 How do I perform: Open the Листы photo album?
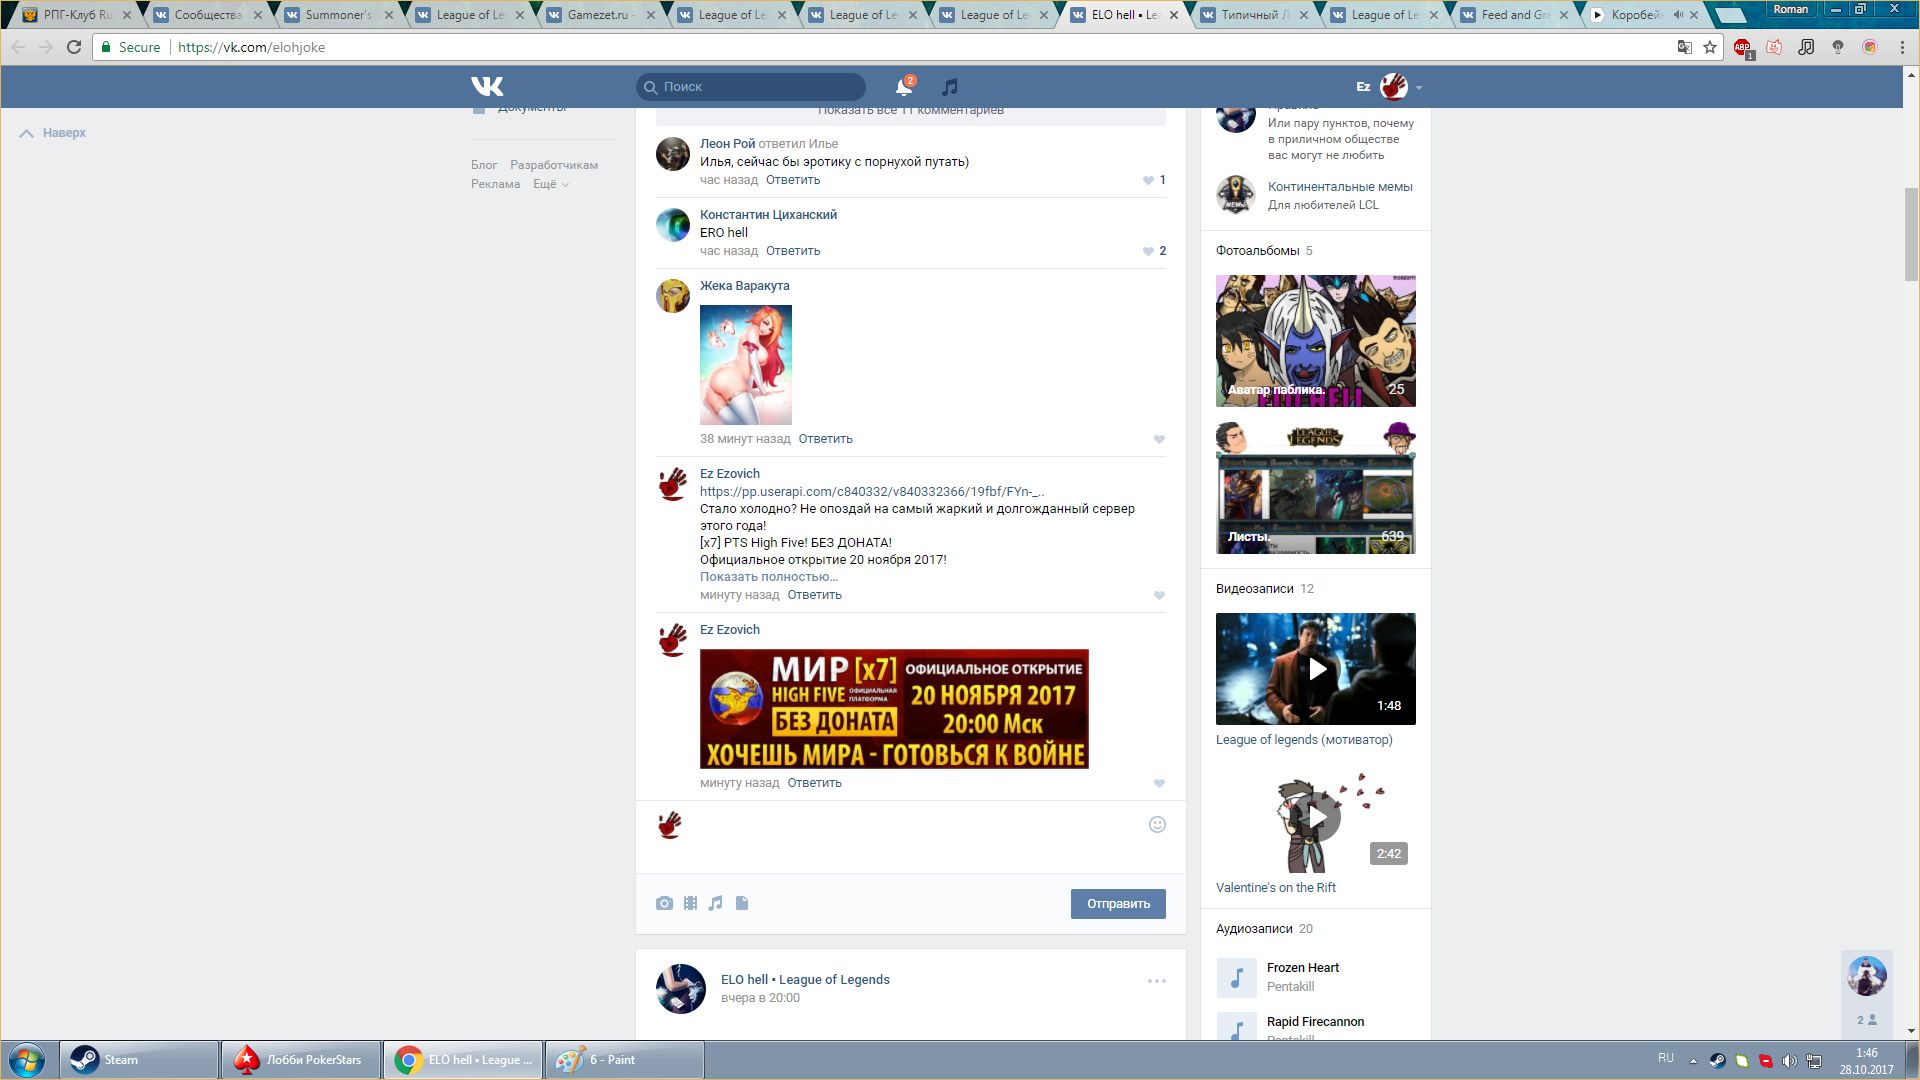(1316, 488)
